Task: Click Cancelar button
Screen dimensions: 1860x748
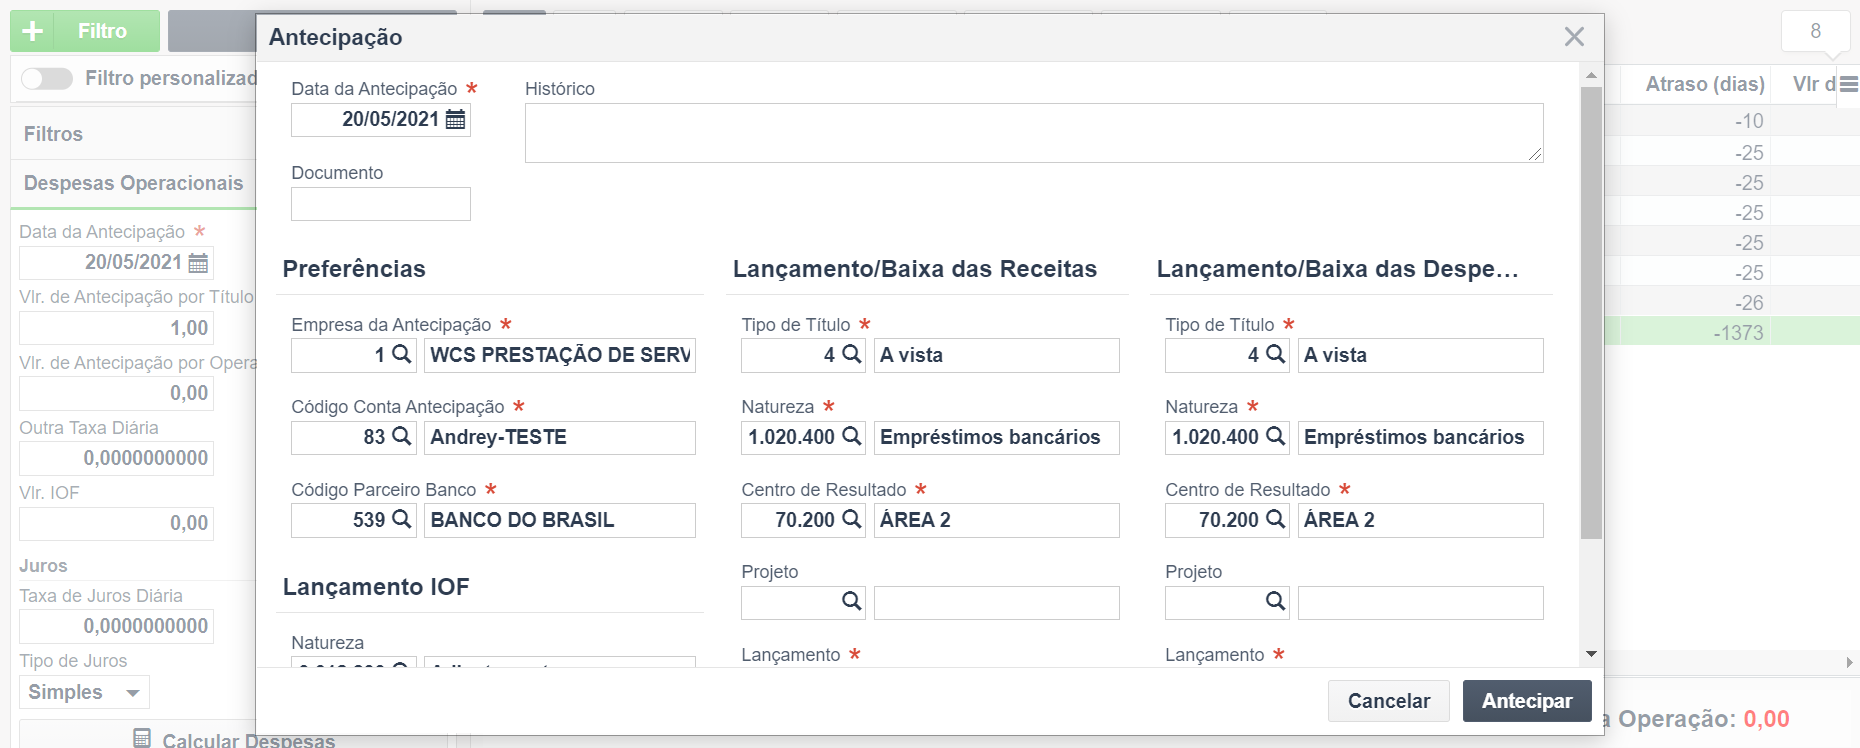Action: (x=1388, y=701)
